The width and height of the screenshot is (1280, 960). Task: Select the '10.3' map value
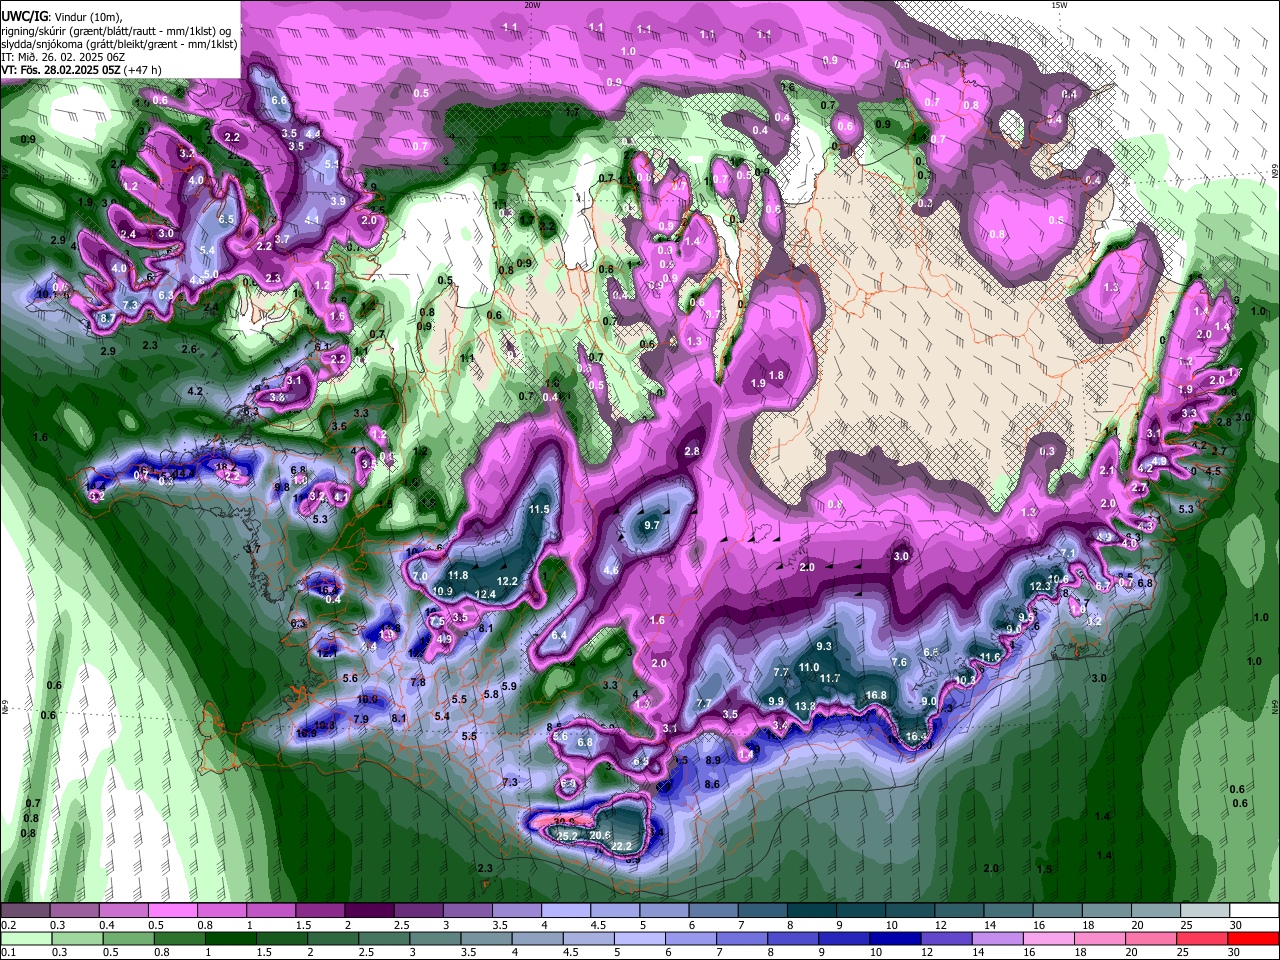pos(965,680)
